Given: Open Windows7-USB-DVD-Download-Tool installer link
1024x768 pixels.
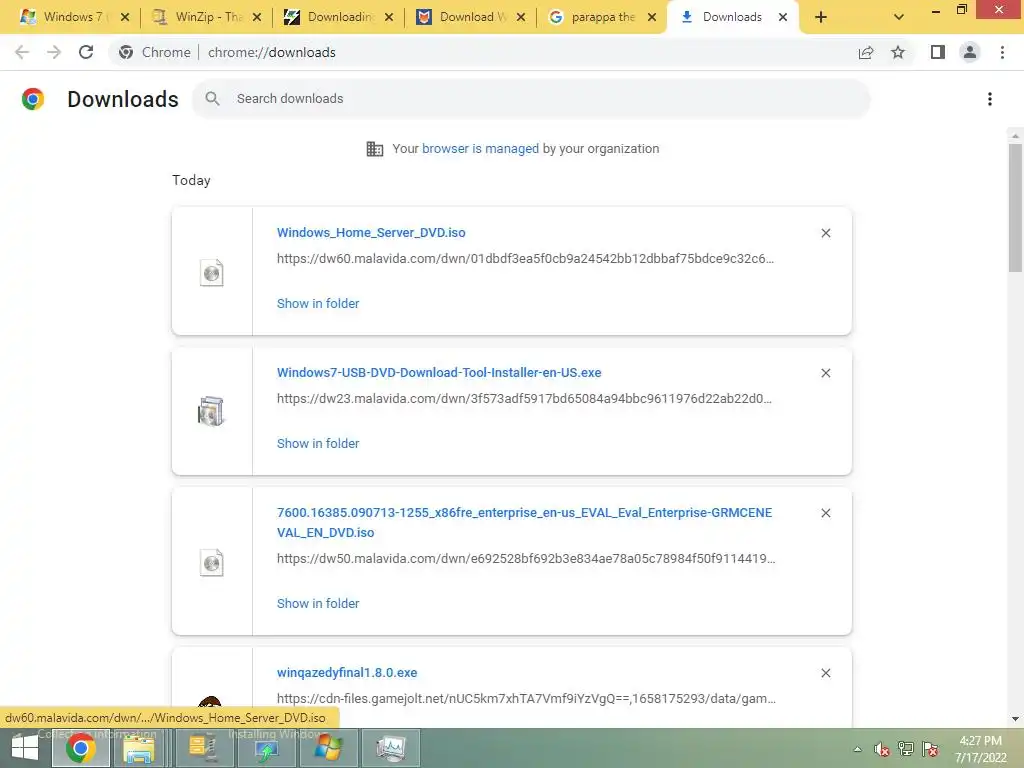Looking at the screenshot, I should click(x=439, y=372).
